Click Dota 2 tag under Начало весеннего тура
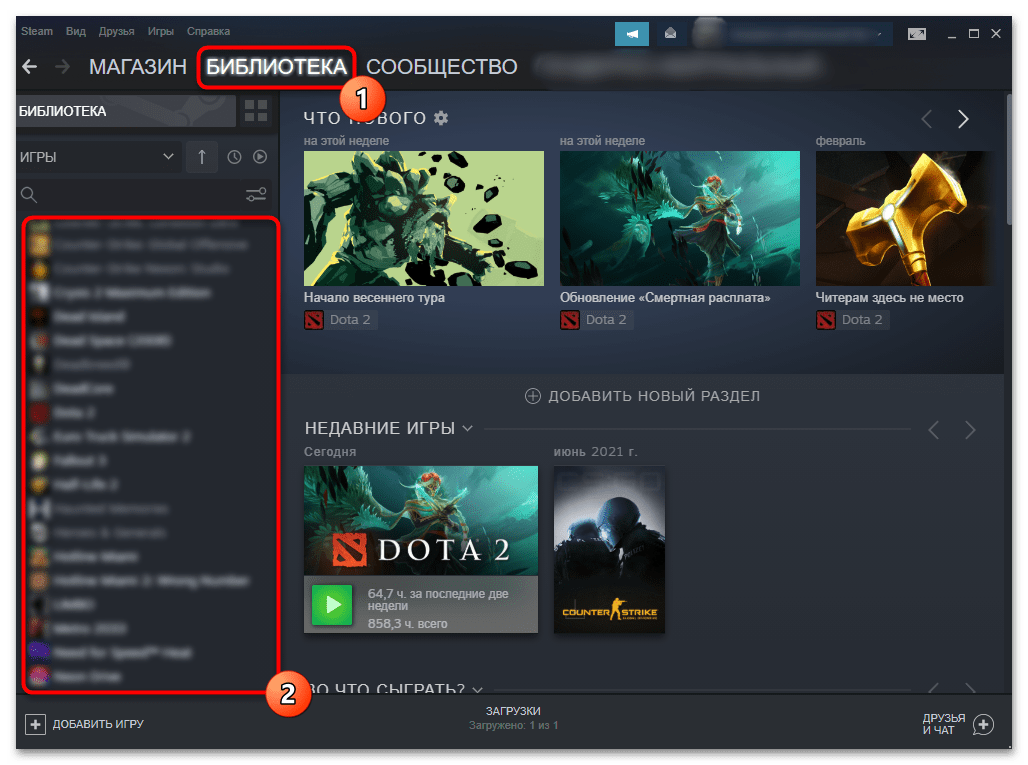The height and width of the screenshot is (765, 1028). (x=340, y=320)
